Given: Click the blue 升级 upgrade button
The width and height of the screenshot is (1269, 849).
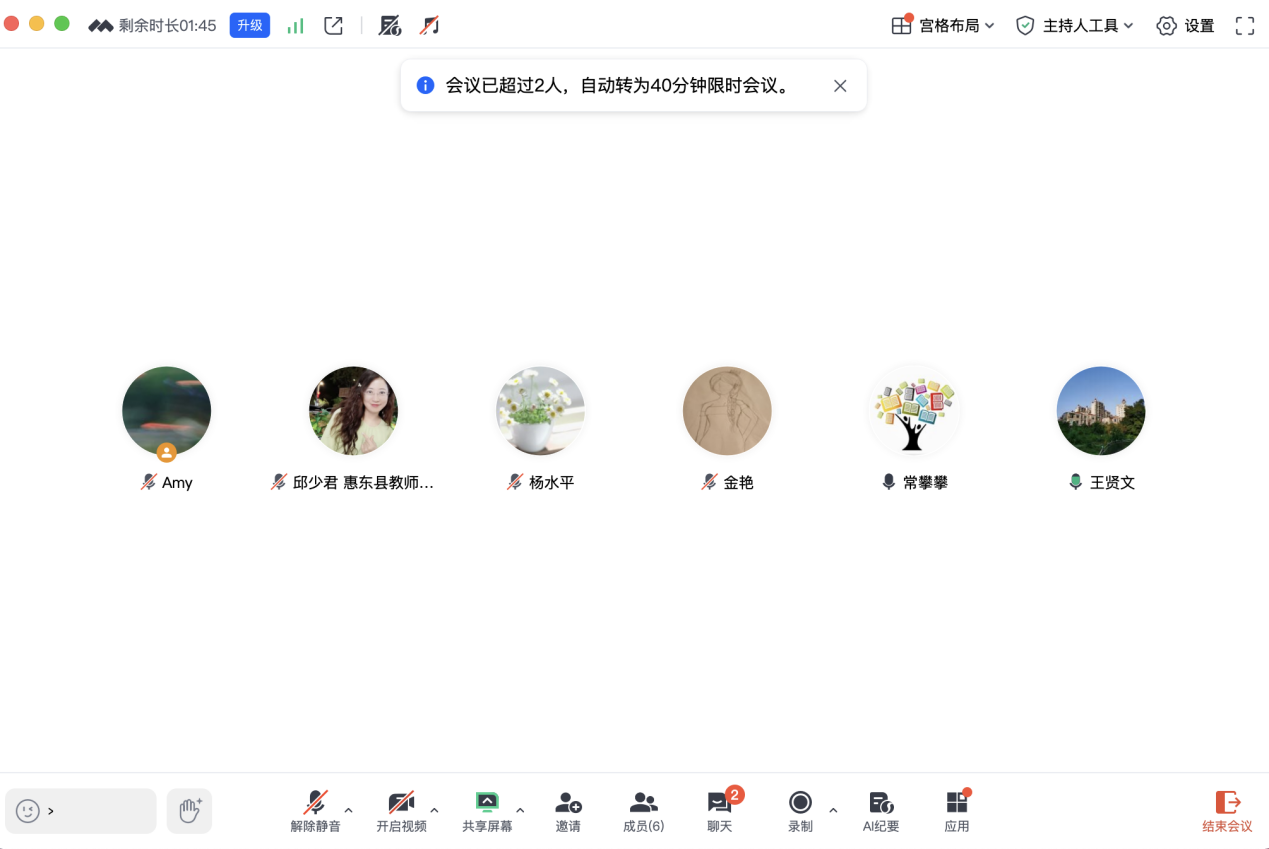Looking at the screenshot, I should coord(250,26).
